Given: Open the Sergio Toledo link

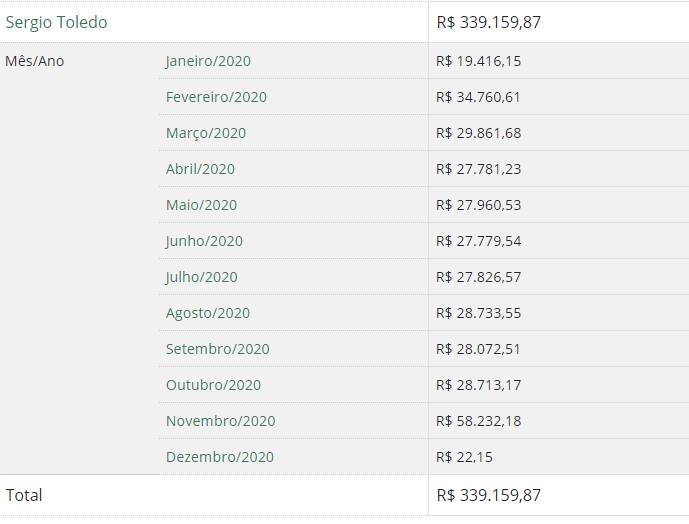Looking at the screenshot, I should 57,22.
